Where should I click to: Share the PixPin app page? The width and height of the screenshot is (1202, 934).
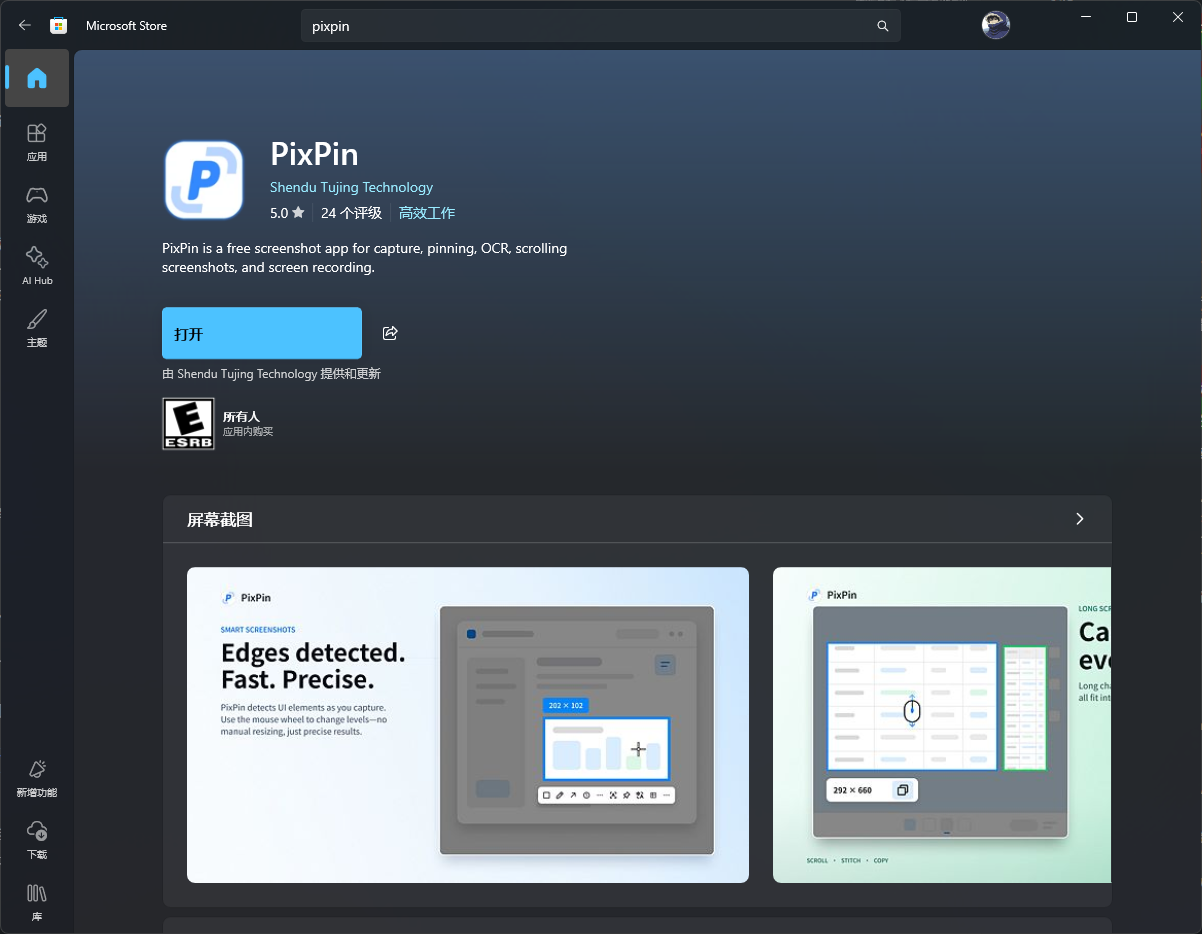coord(390,333)
